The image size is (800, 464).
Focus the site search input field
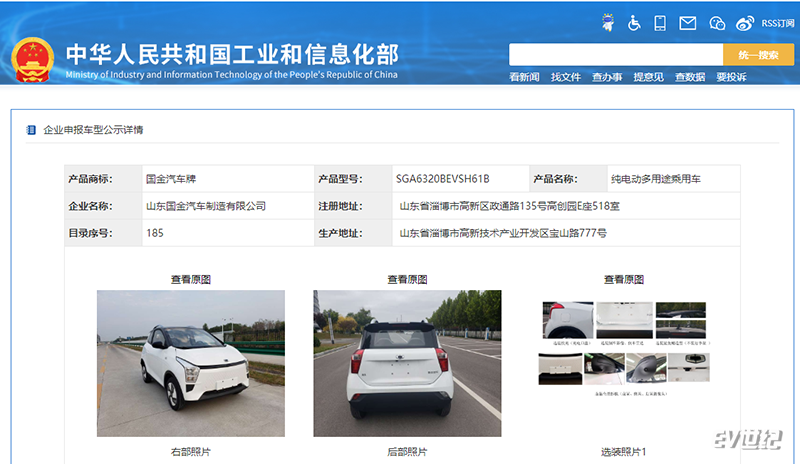[616, 55]
